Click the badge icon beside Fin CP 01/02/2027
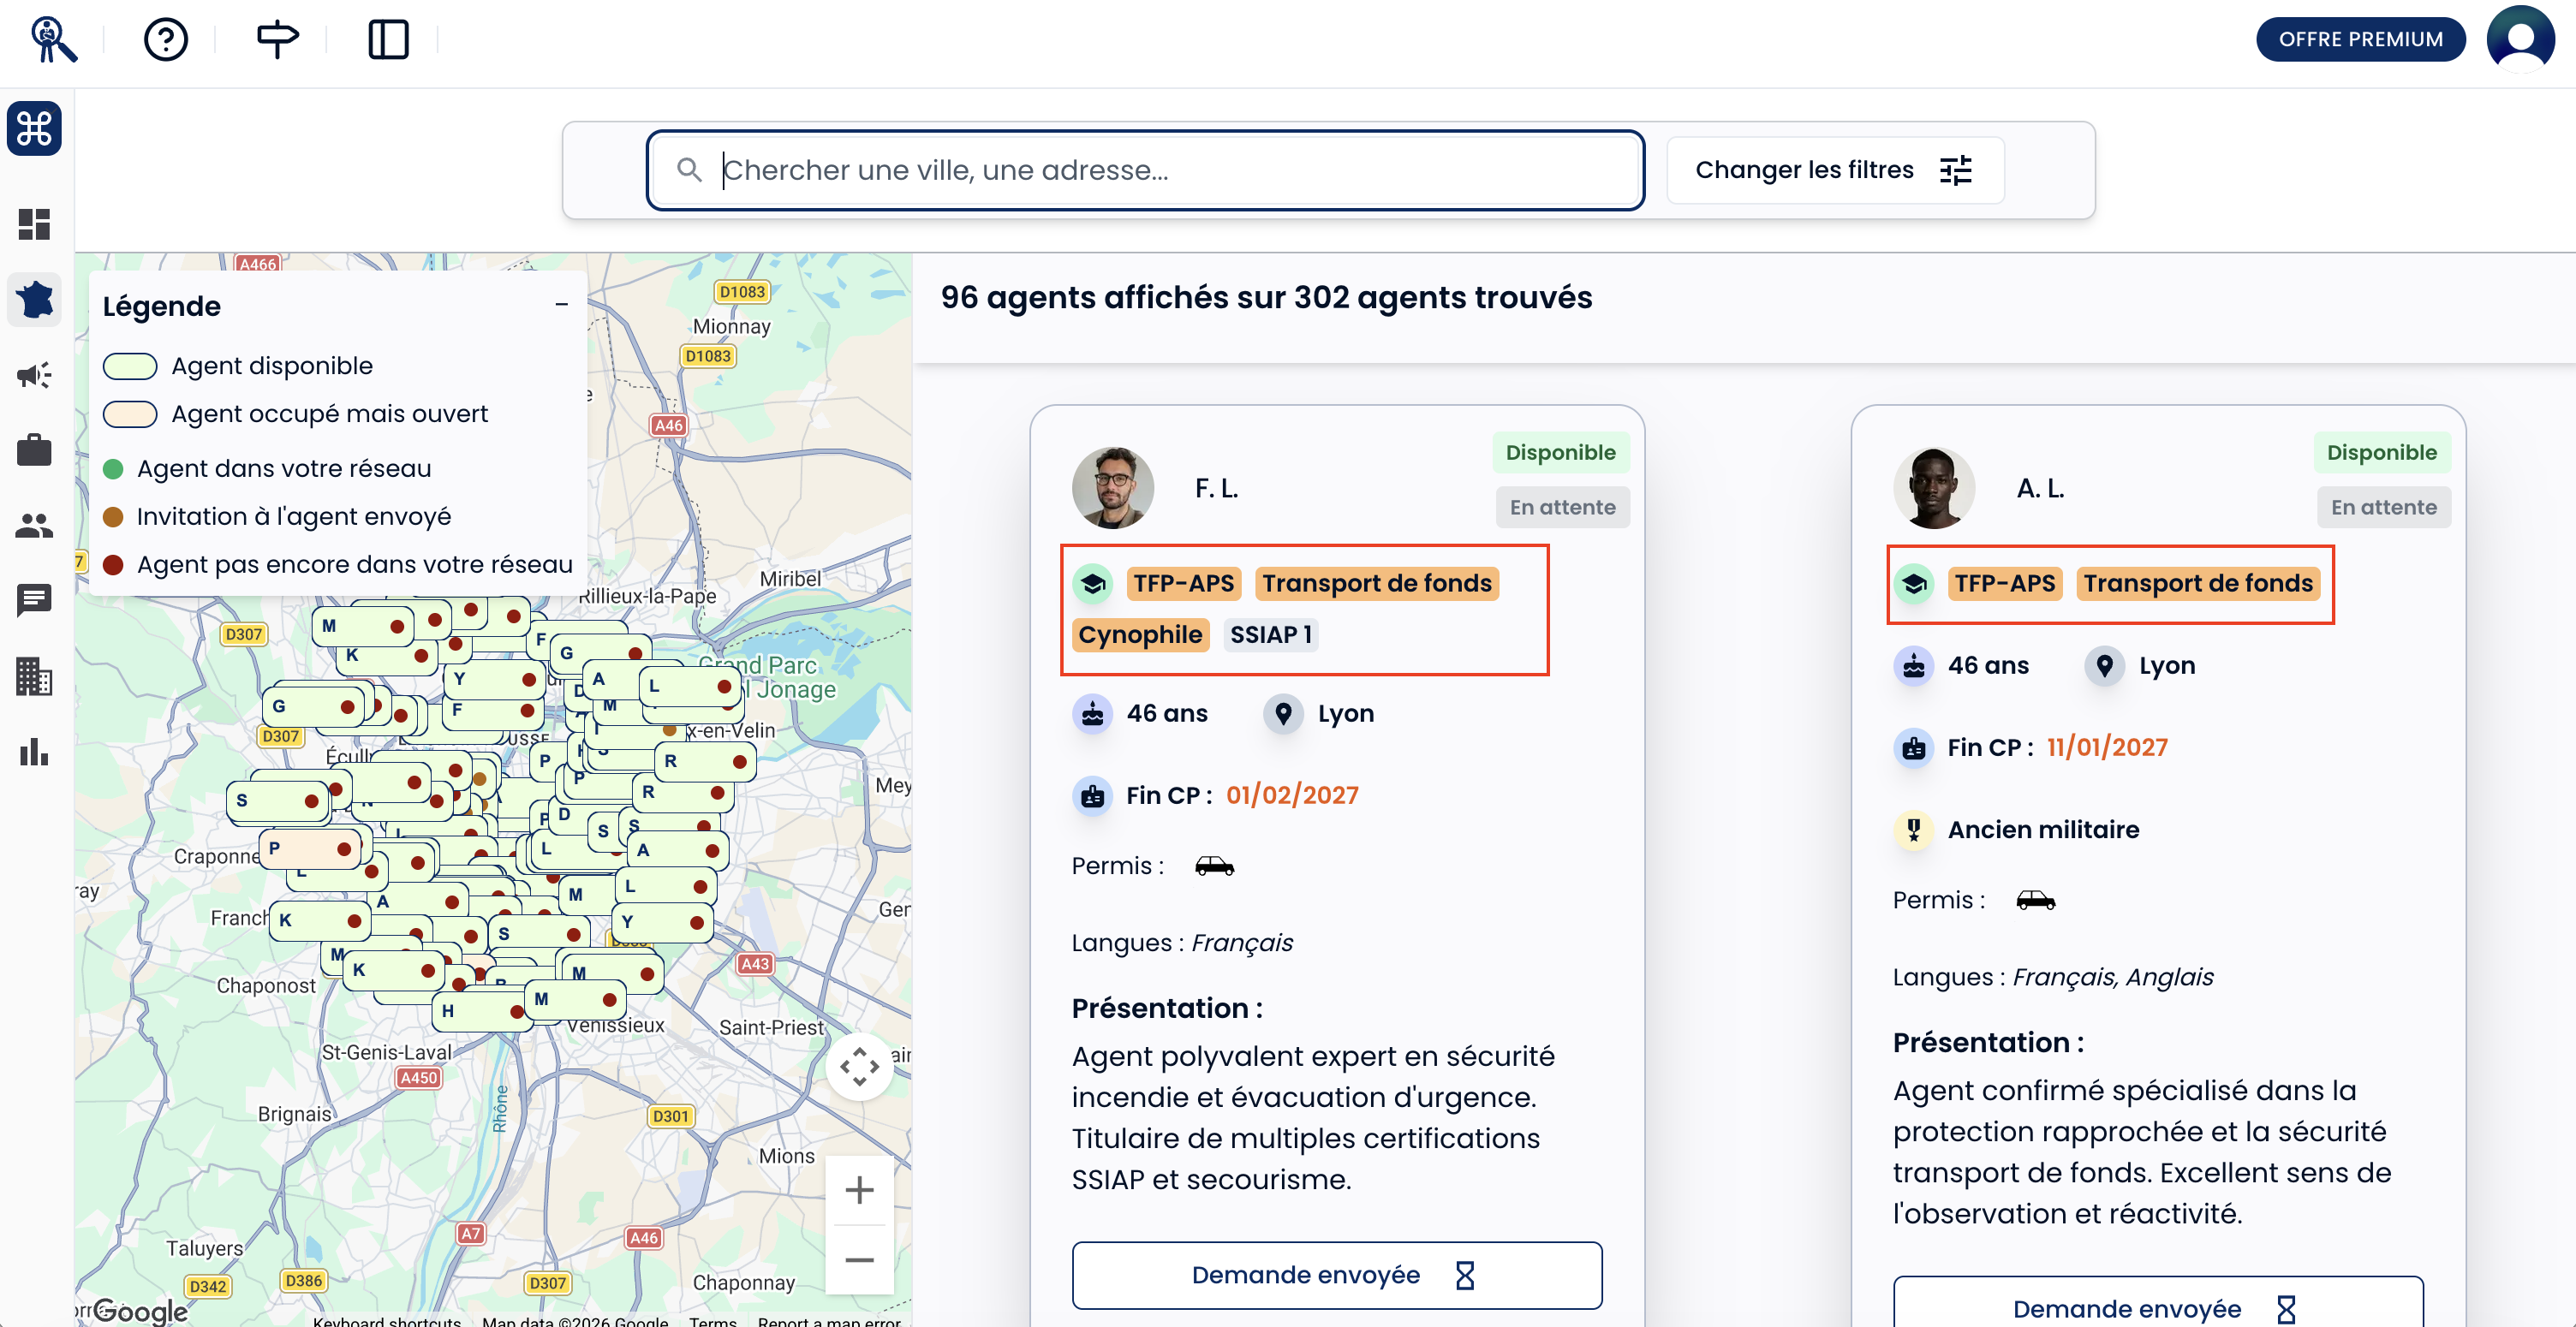The image size is (2576, 1327). tap(1092, 795)
